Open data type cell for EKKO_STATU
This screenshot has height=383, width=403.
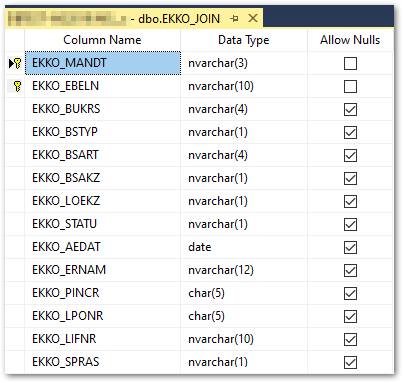click(x=244, y=224)
